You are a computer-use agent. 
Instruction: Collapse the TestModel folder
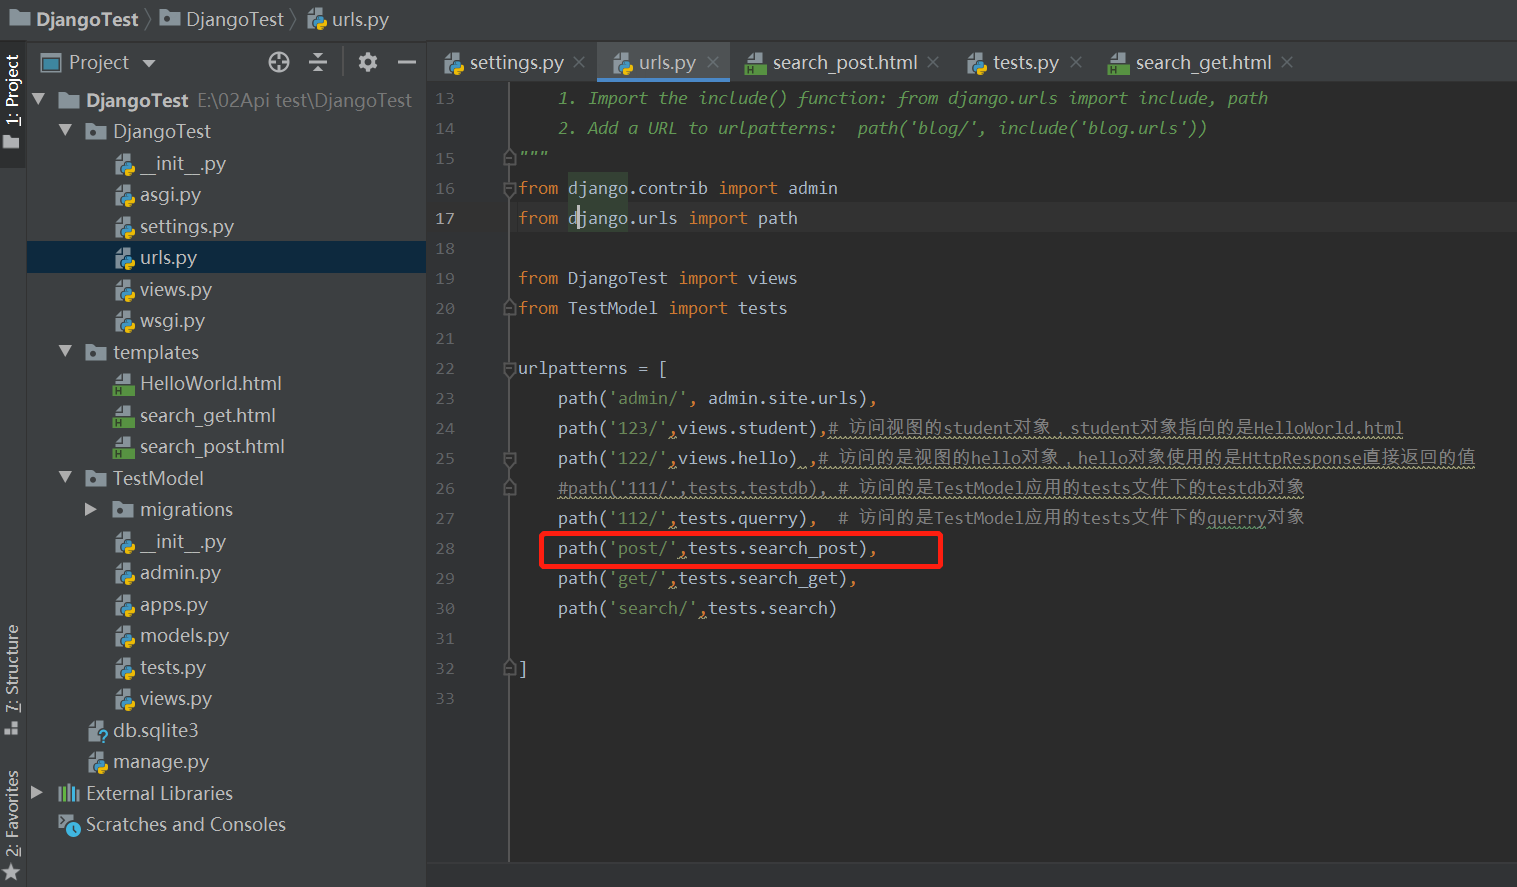point(66,477)
